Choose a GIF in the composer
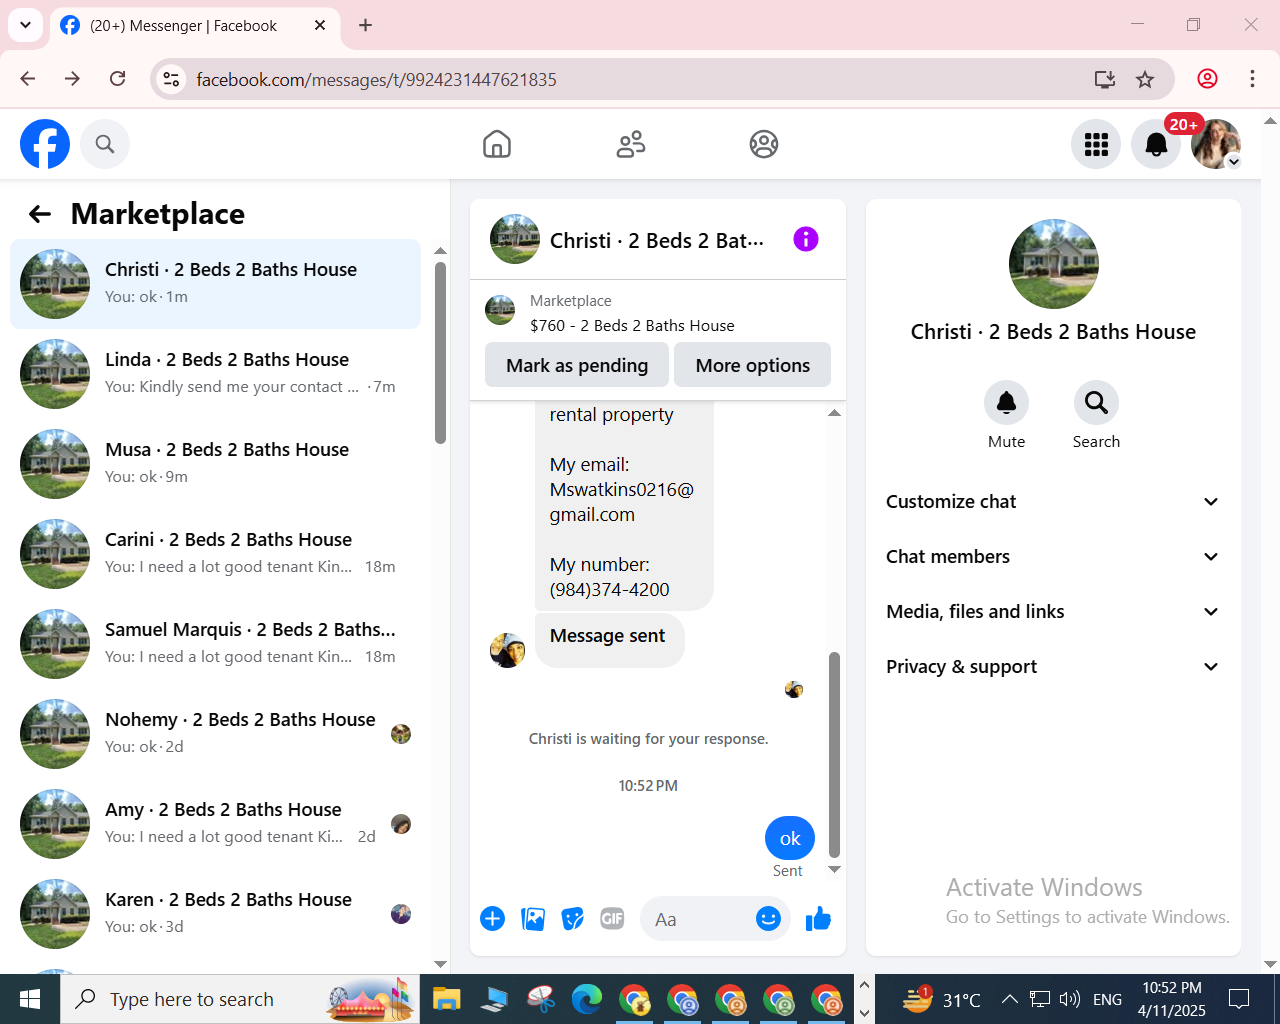 612,919
